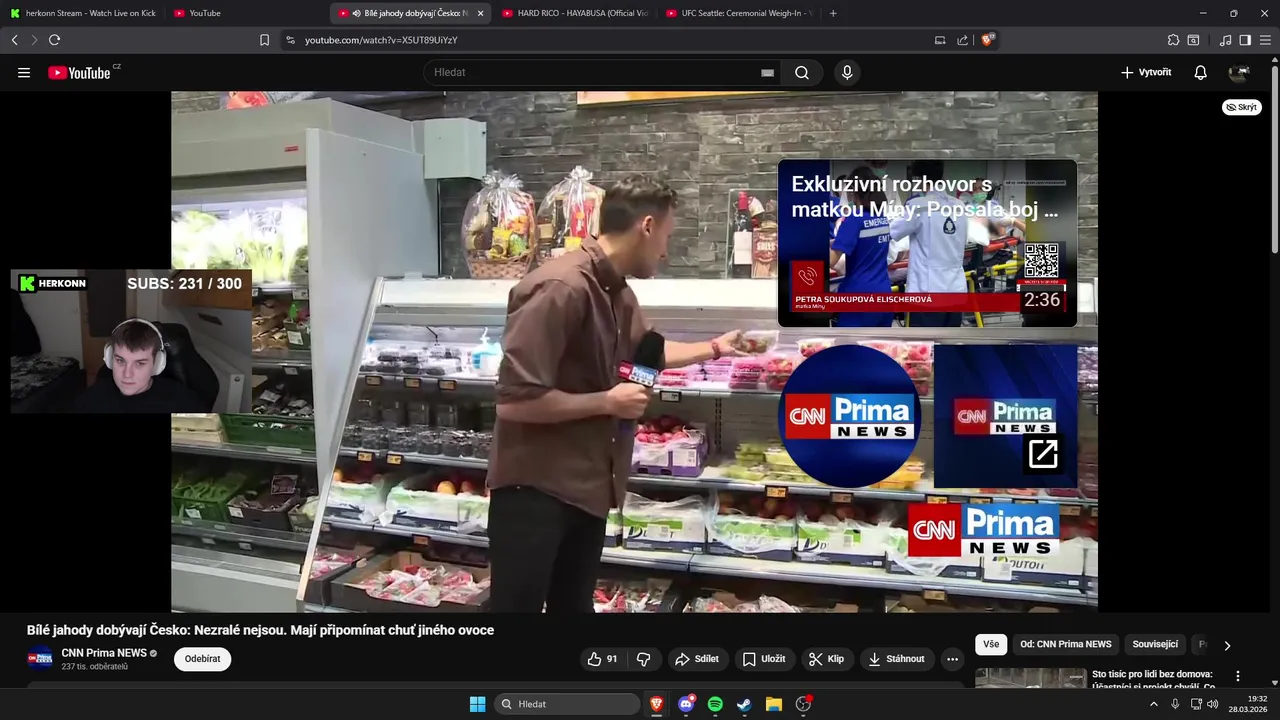
Task: Save video with the Uložit button
Action: tap(765, 659)
